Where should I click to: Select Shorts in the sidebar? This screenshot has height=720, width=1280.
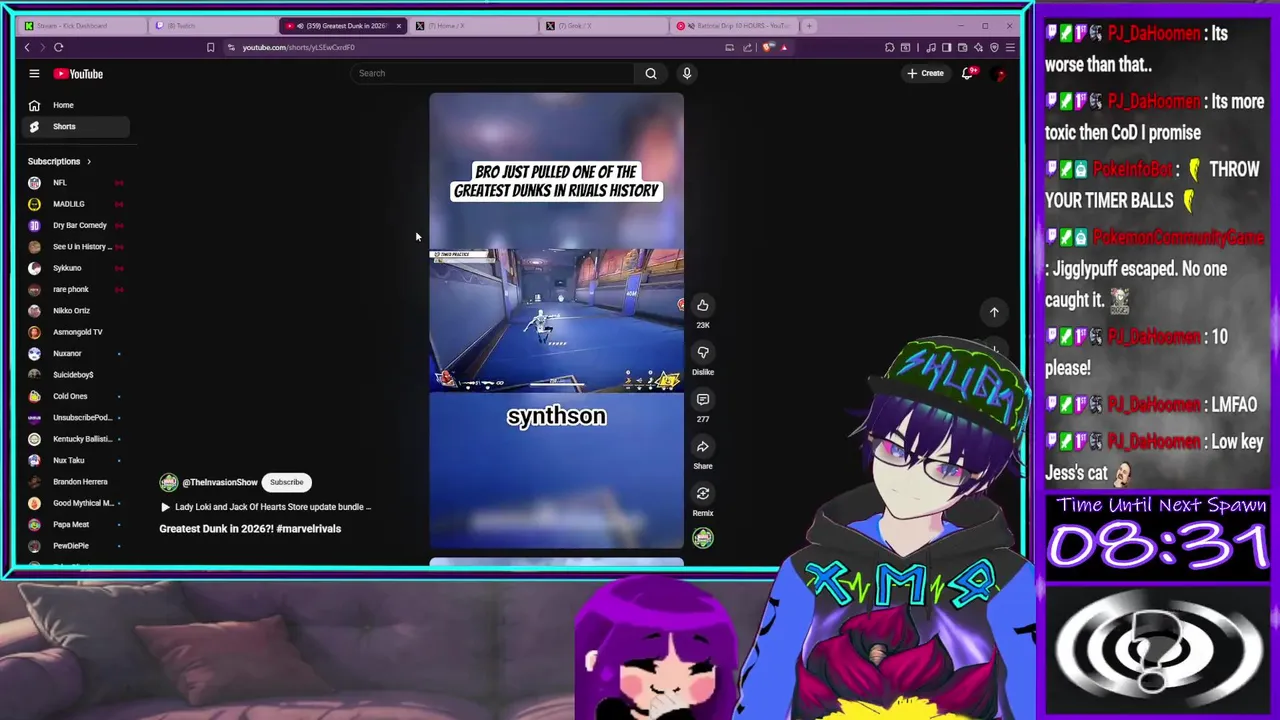click(75, 126)
